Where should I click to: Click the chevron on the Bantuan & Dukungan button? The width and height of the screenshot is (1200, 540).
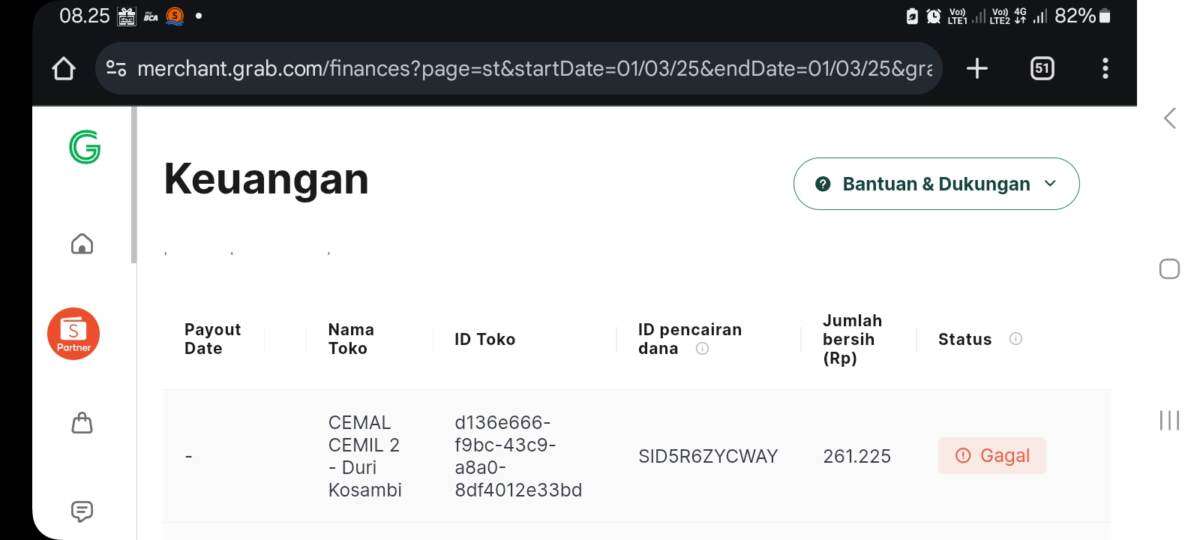click(1050, 184)
